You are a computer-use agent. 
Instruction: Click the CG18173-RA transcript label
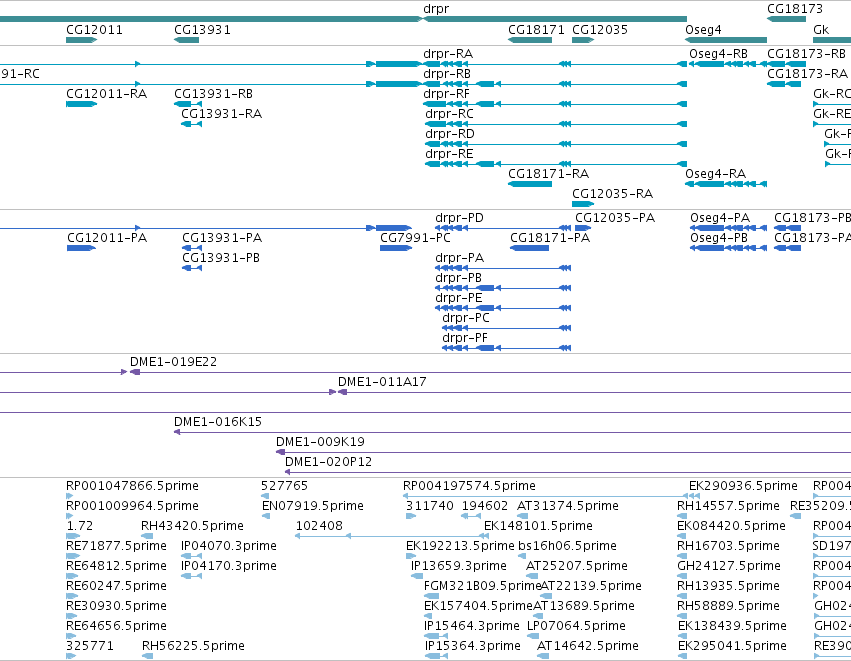point(807,74)
